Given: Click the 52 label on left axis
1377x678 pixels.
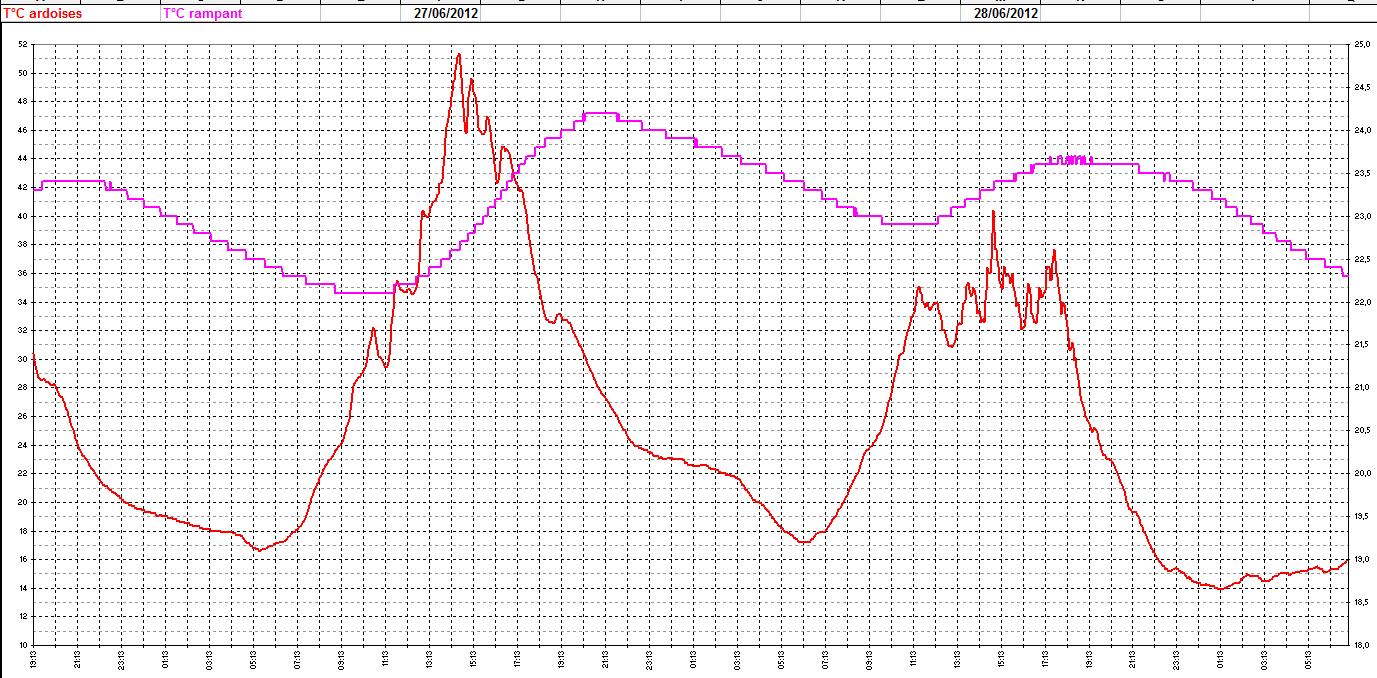Looking at the screenshot, I should (x=22, y=45).
